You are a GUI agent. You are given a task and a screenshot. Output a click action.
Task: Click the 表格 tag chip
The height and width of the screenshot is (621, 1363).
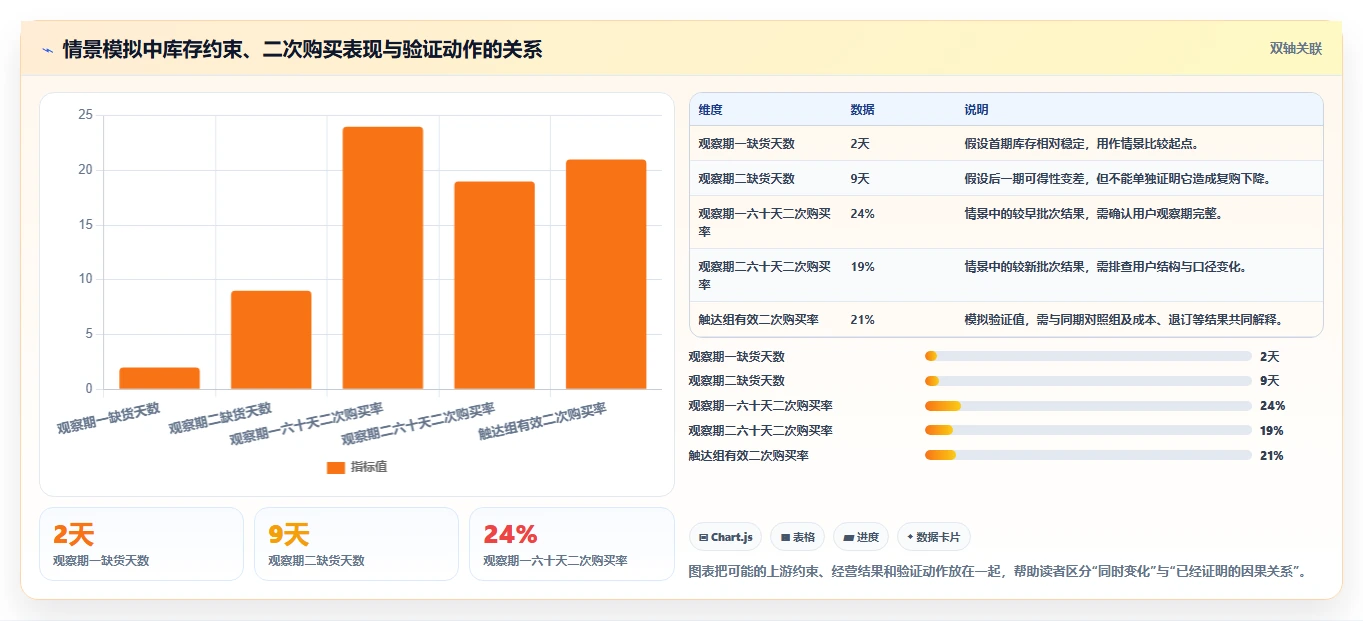pos(797,537)
